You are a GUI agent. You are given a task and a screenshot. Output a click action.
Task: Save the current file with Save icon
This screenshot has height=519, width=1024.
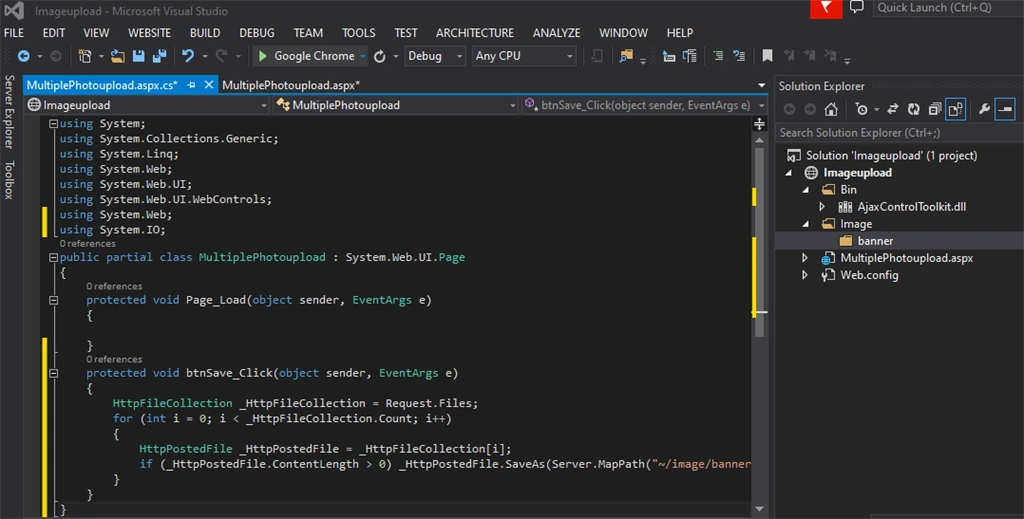(x=138, y=56)
